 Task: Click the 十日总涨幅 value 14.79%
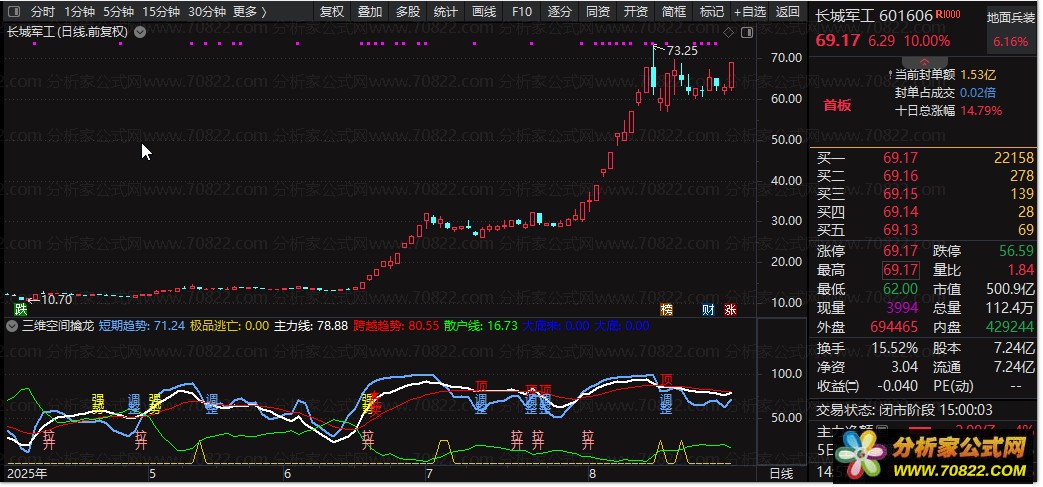pyautogui.click(x=980, y=111)
